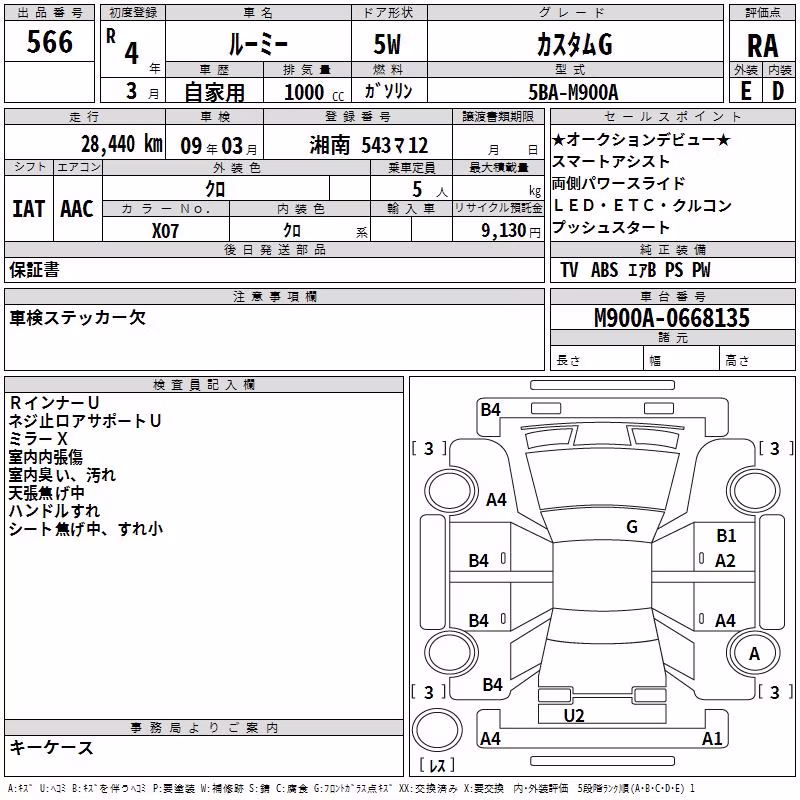Select U2 dent mark on rear bumper
This screenshot has height=800, width=800.
574,716
